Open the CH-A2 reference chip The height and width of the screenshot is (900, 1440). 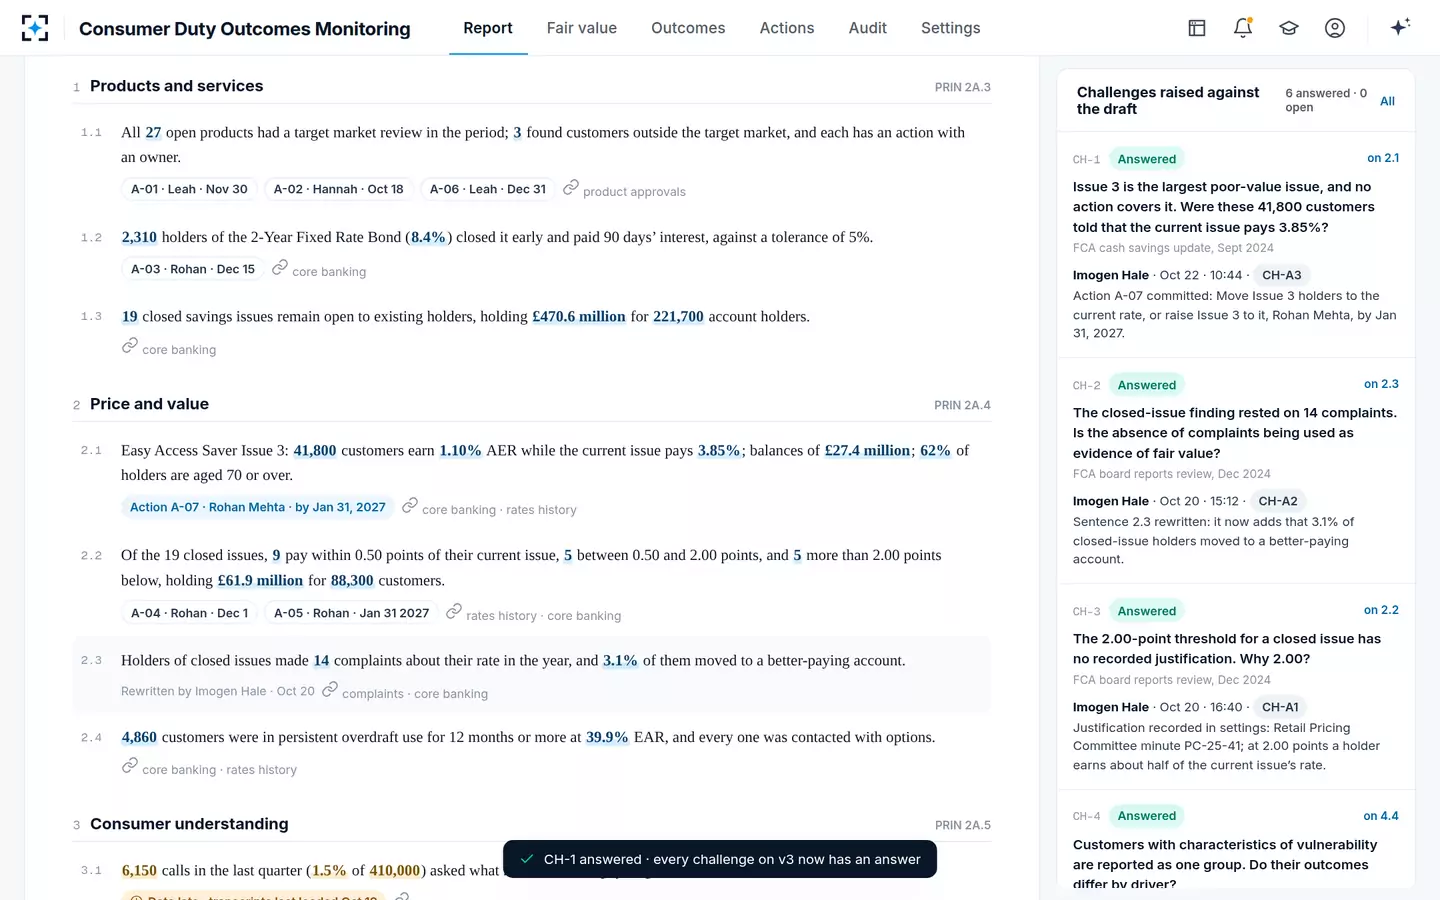[x=1278, y=501]
